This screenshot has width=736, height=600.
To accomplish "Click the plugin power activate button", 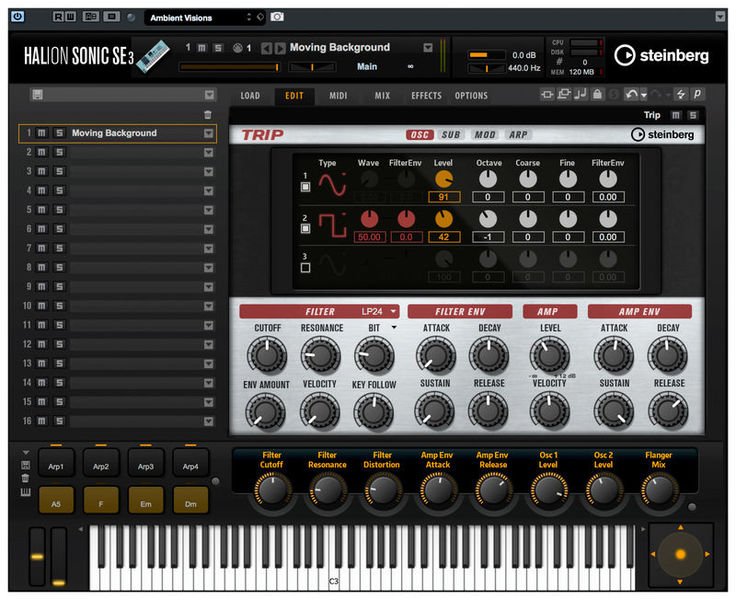I will point(18,17).
